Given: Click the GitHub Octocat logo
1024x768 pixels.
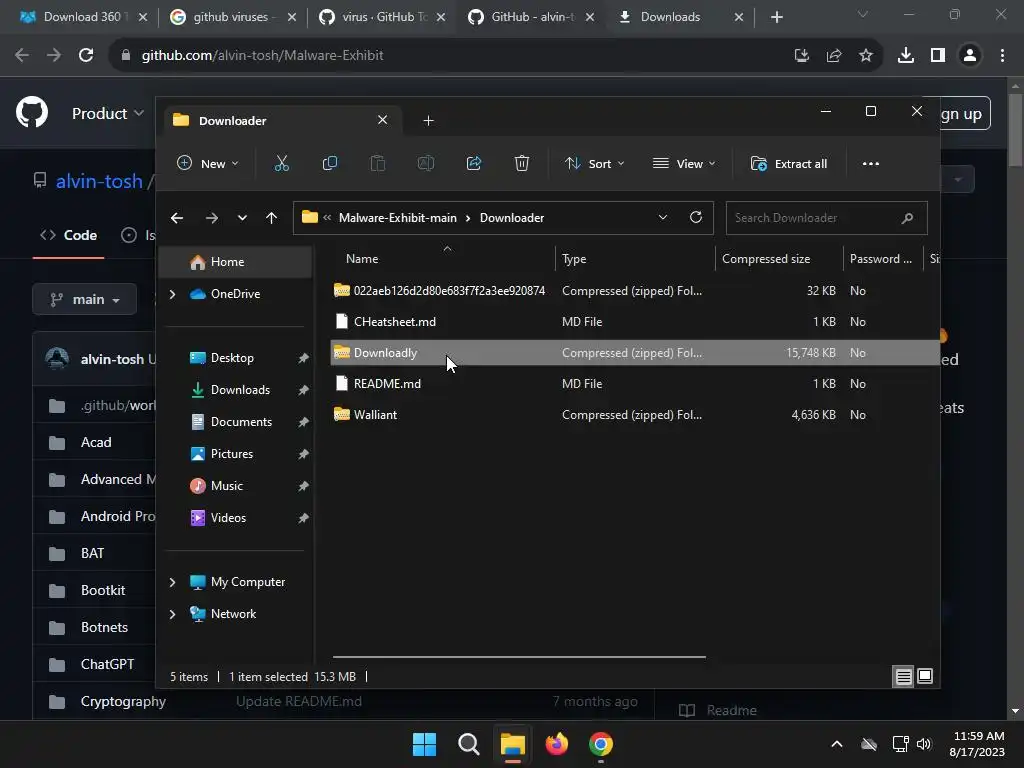Looking at the screenshot, I should click(x=32, y=112).
